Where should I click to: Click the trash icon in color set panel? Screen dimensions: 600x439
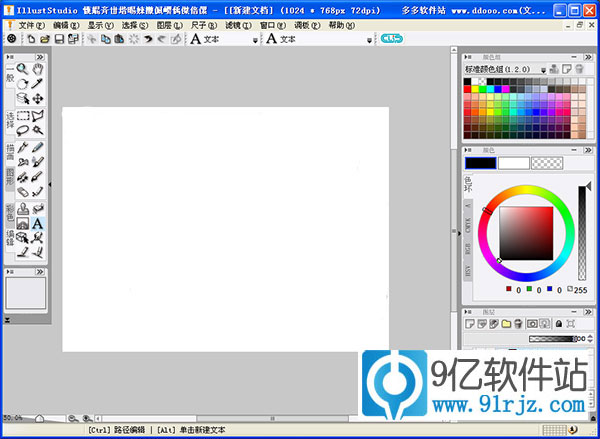579,69
